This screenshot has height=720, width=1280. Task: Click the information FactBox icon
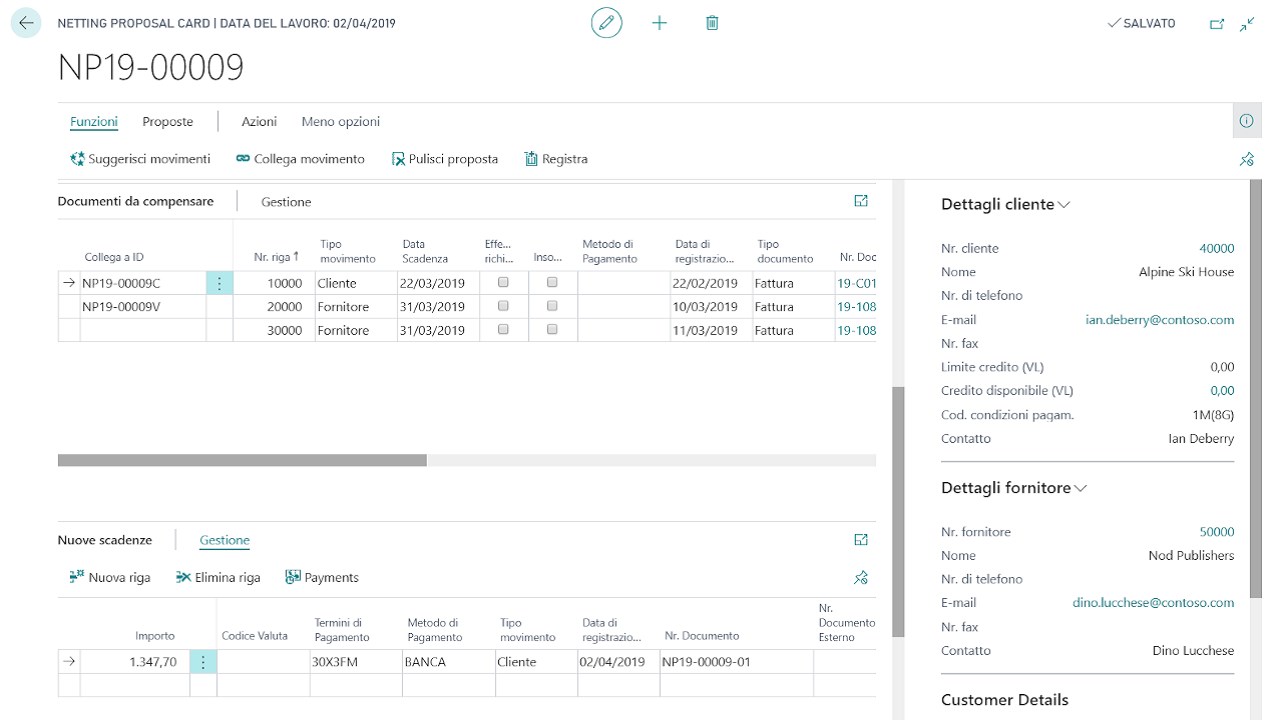(1246, 121)
